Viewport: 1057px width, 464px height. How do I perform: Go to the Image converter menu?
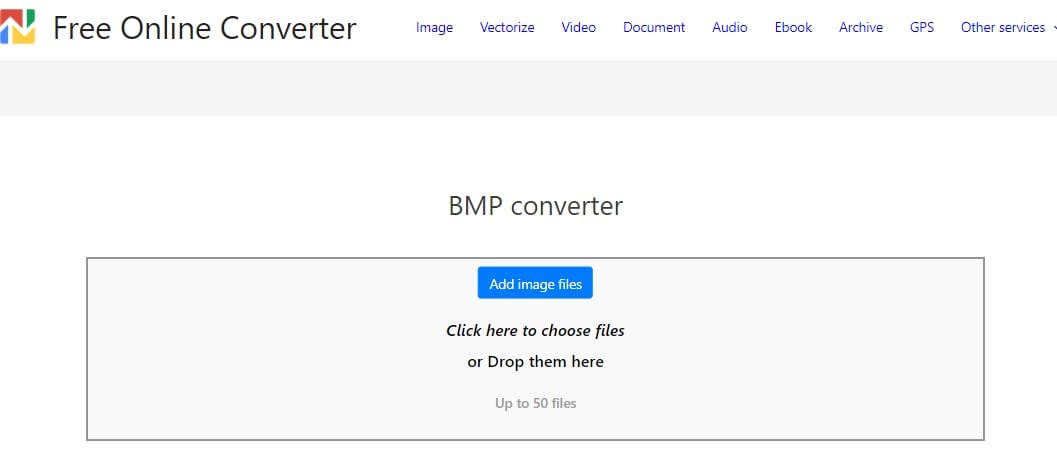point(434,28)
